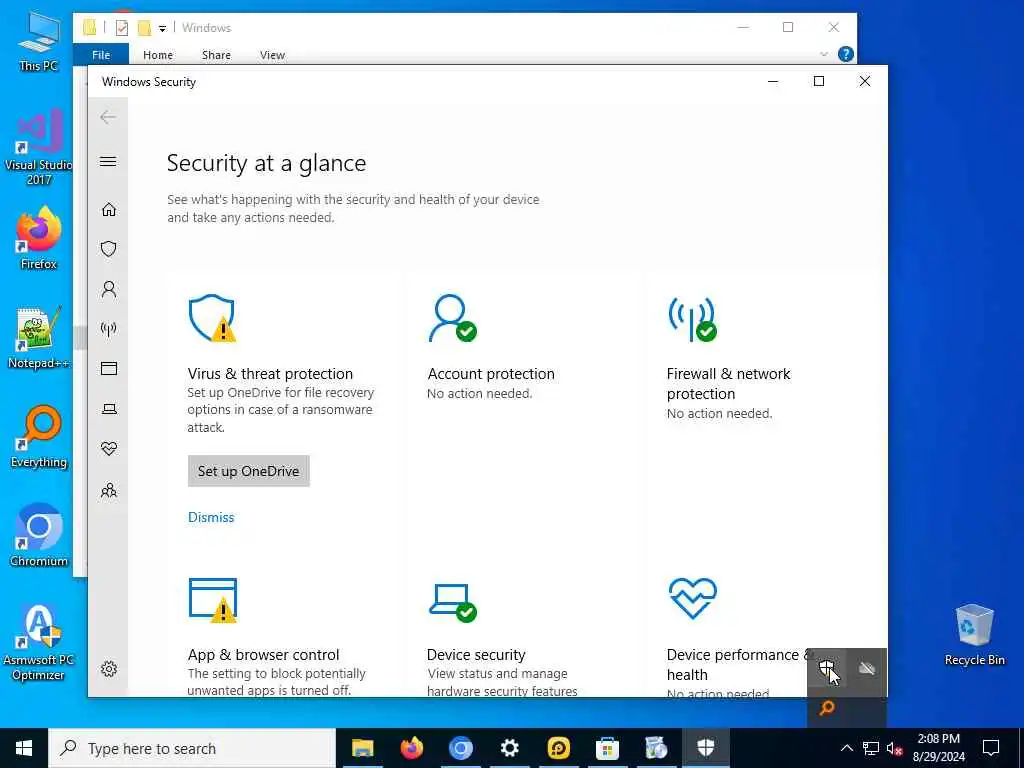Image resolution: width=1024 pixels, height=768 pixels.
Task: Click the Set up OneDrive button
Action: click(x=249, y=471)
